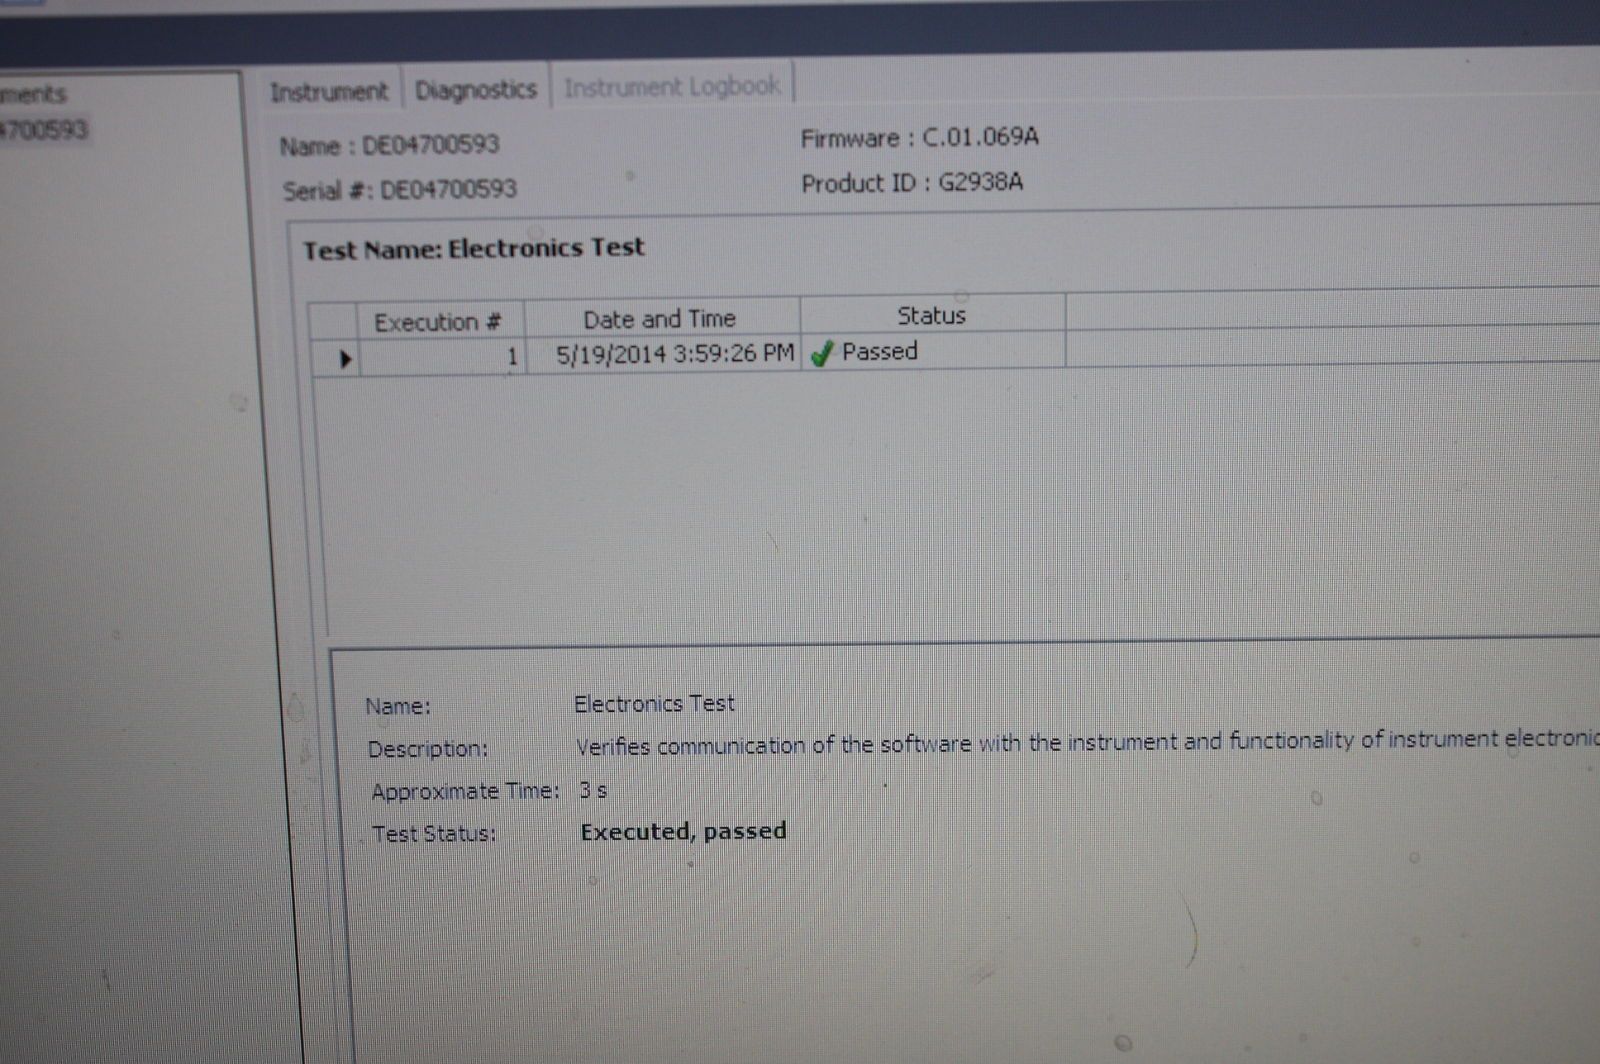This screenshot has height=1064, width=1600.
Task: Click the Firmware : C.01.069A text
Action: (919, 137)
